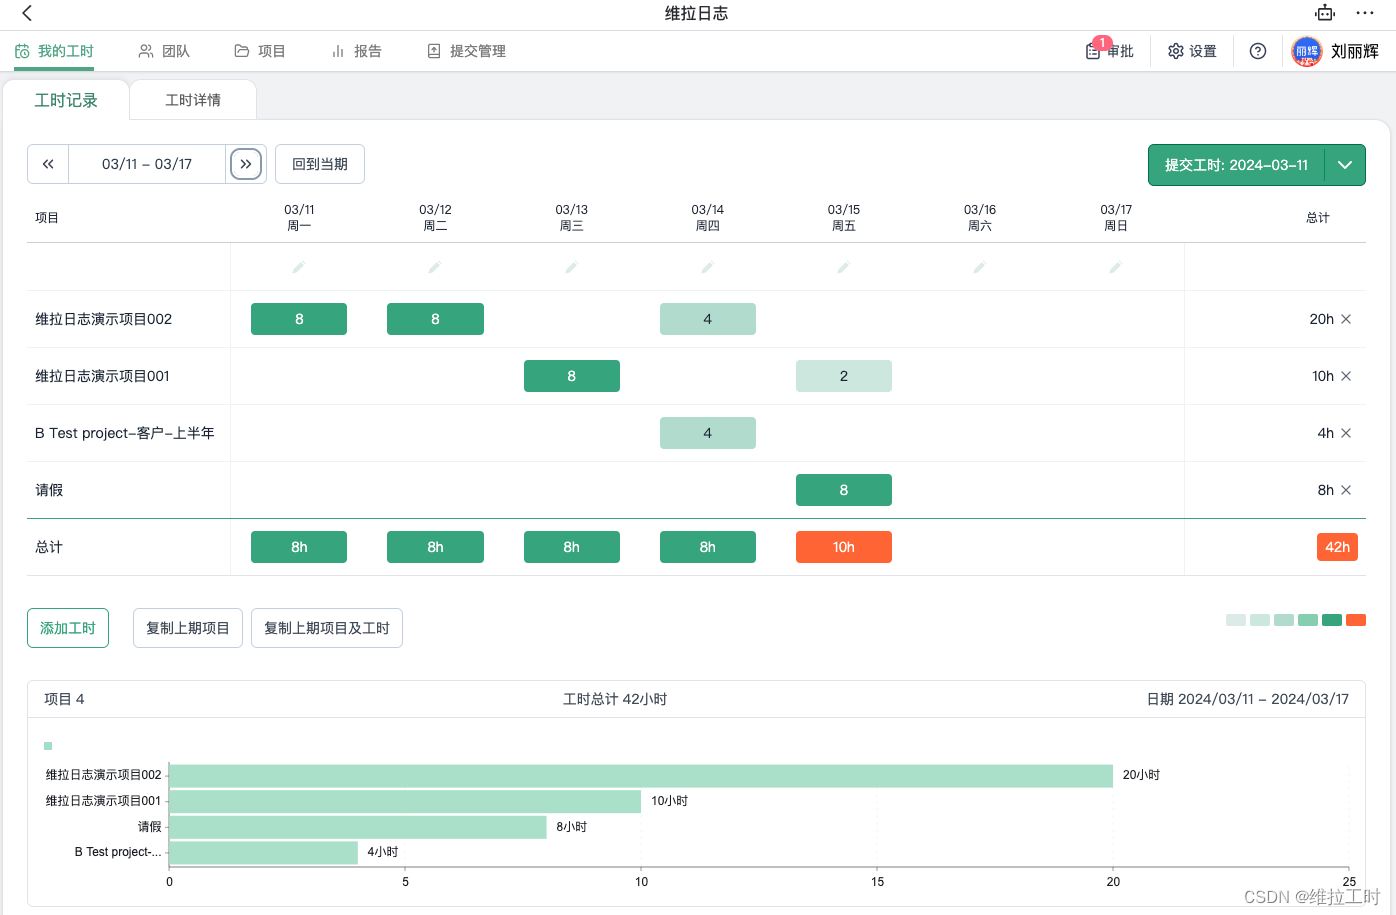
Task: Click 维拉日志演示项目001 project name
Action: pyautogui.click(x=103, y=376)
